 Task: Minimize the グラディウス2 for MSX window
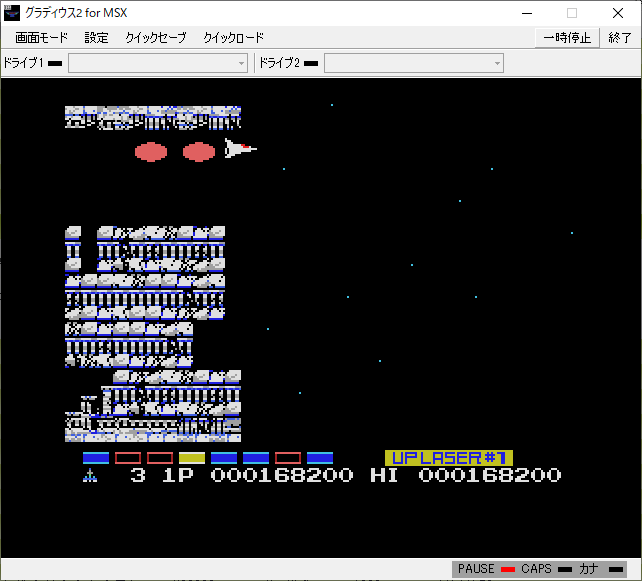(527, 13)
